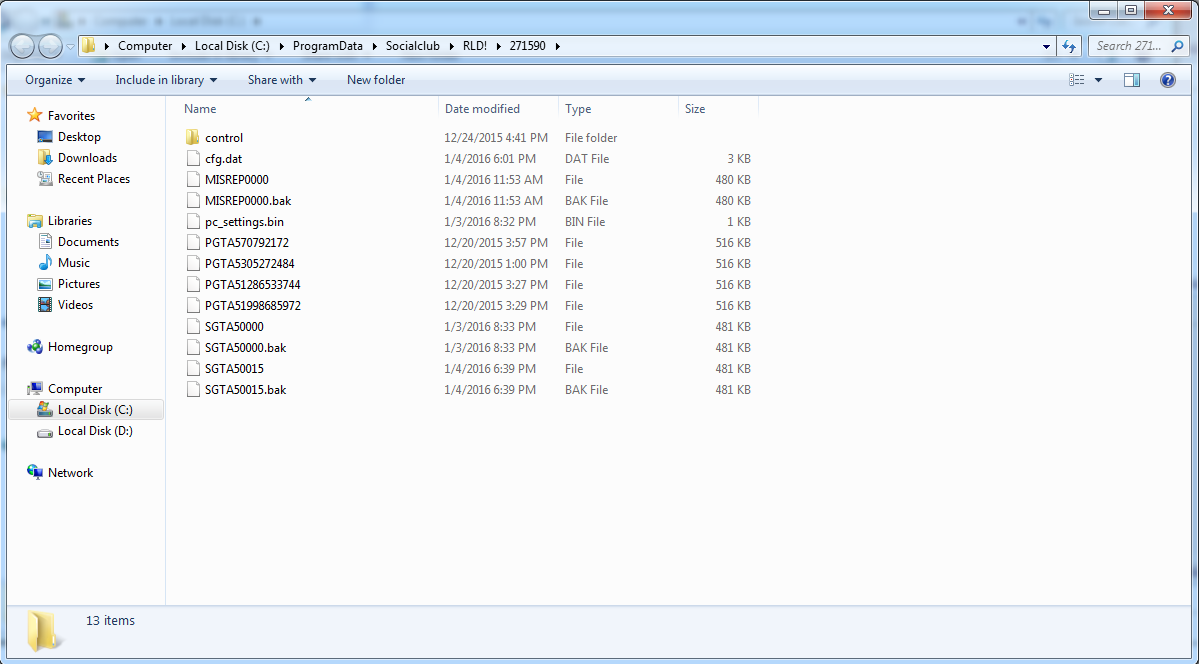Select the SGTA50000 file icon
Viewport: 1199px width, 664px height.
(193, 327)
